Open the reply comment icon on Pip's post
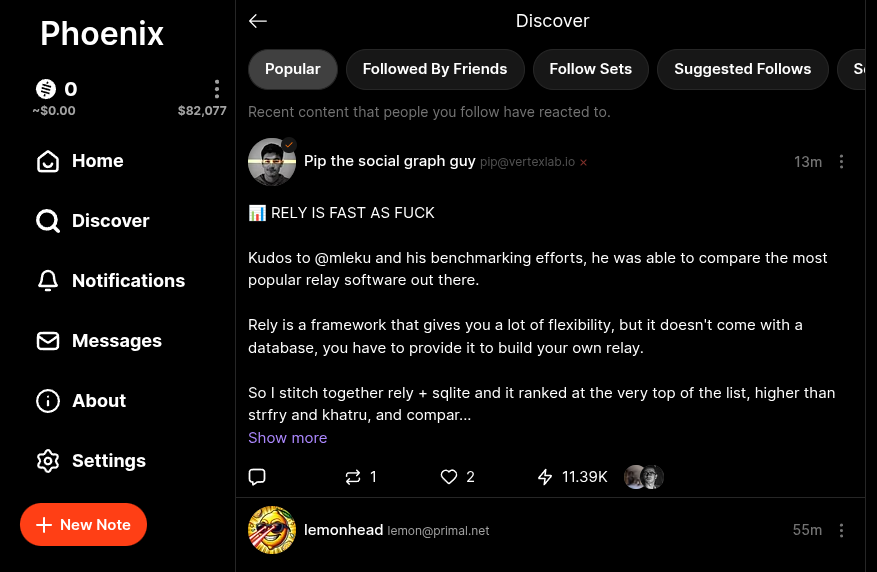Image resolution: width=877 pixels, height=572 pixels. point(257,477)
